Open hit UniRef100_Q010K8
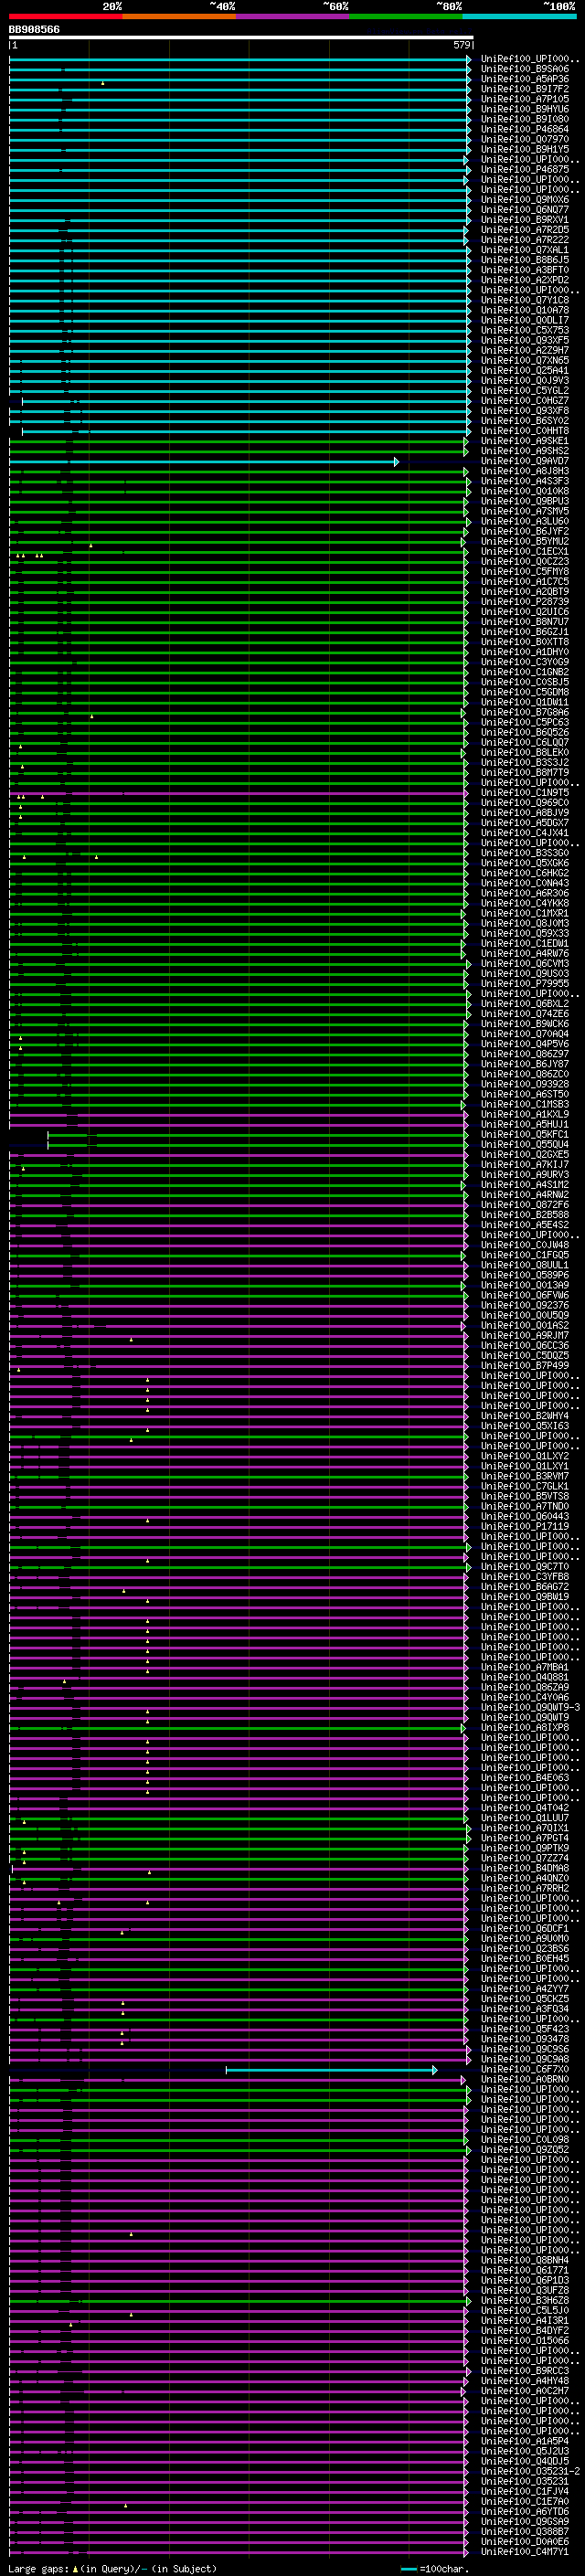Image resolution: width=585 pixels, height=2576 pixels. point(524,491)
